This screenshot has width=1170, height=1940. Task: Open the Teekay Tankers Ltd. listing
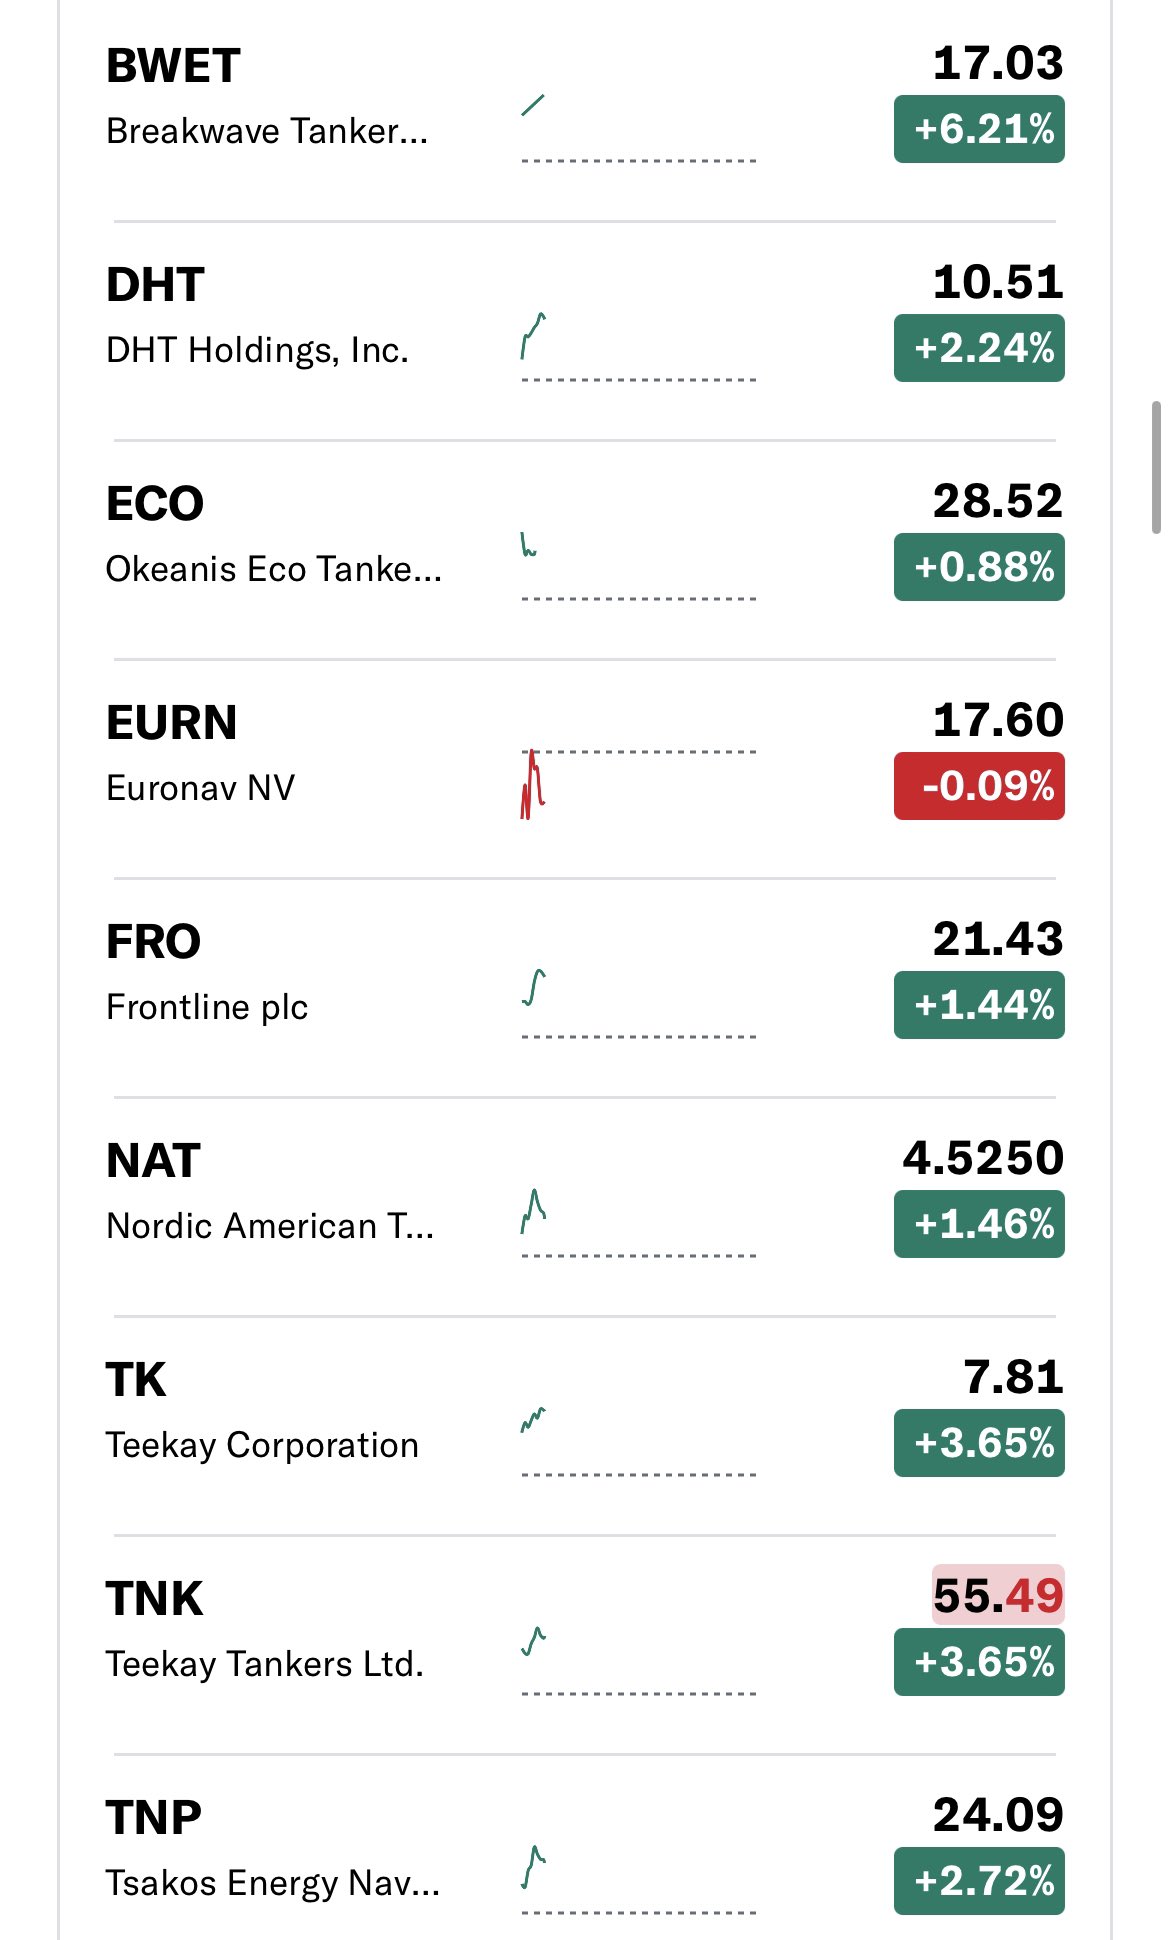(x=265, y=1664)
